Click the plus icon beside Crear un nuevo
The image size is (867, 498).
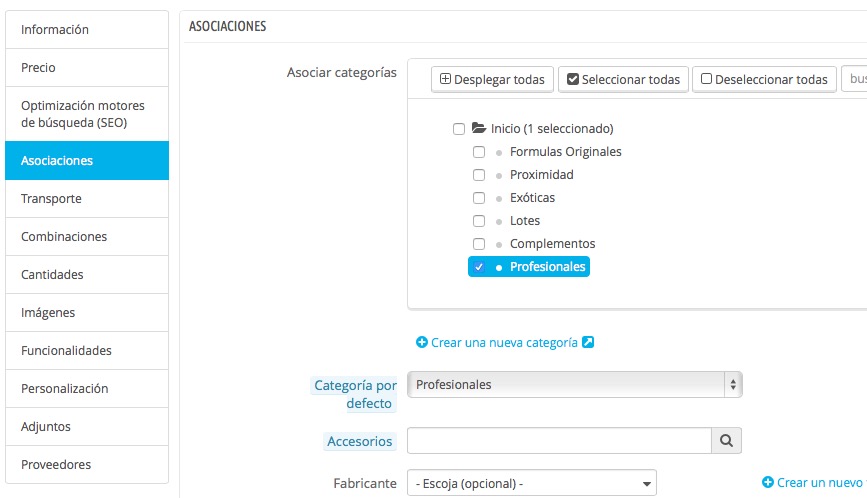coord(768,482)
